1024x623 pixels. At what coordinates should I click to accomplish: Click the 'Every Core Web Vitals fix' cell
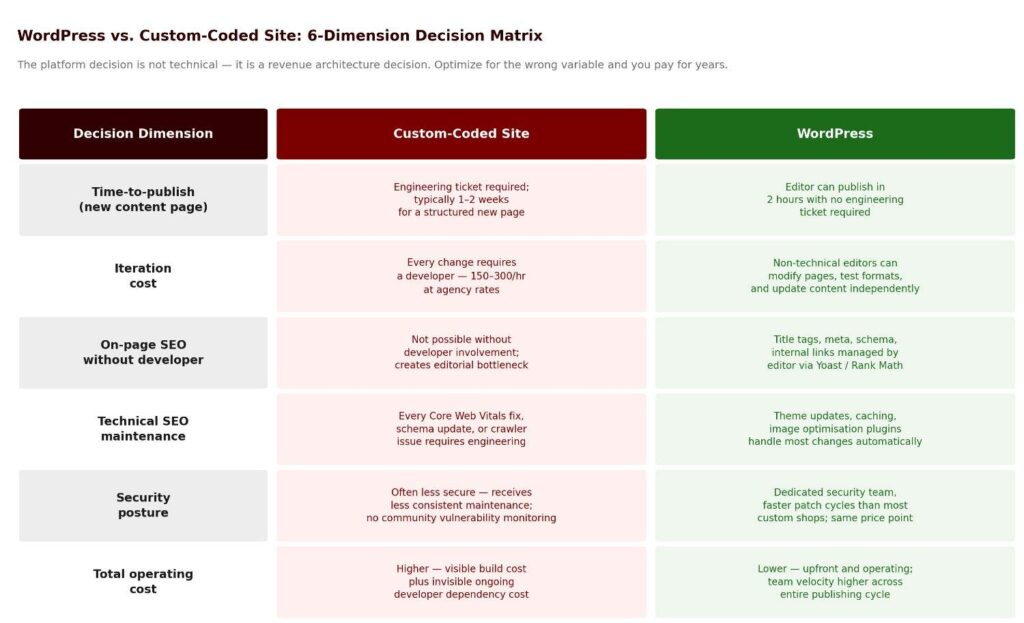point(461,429)
